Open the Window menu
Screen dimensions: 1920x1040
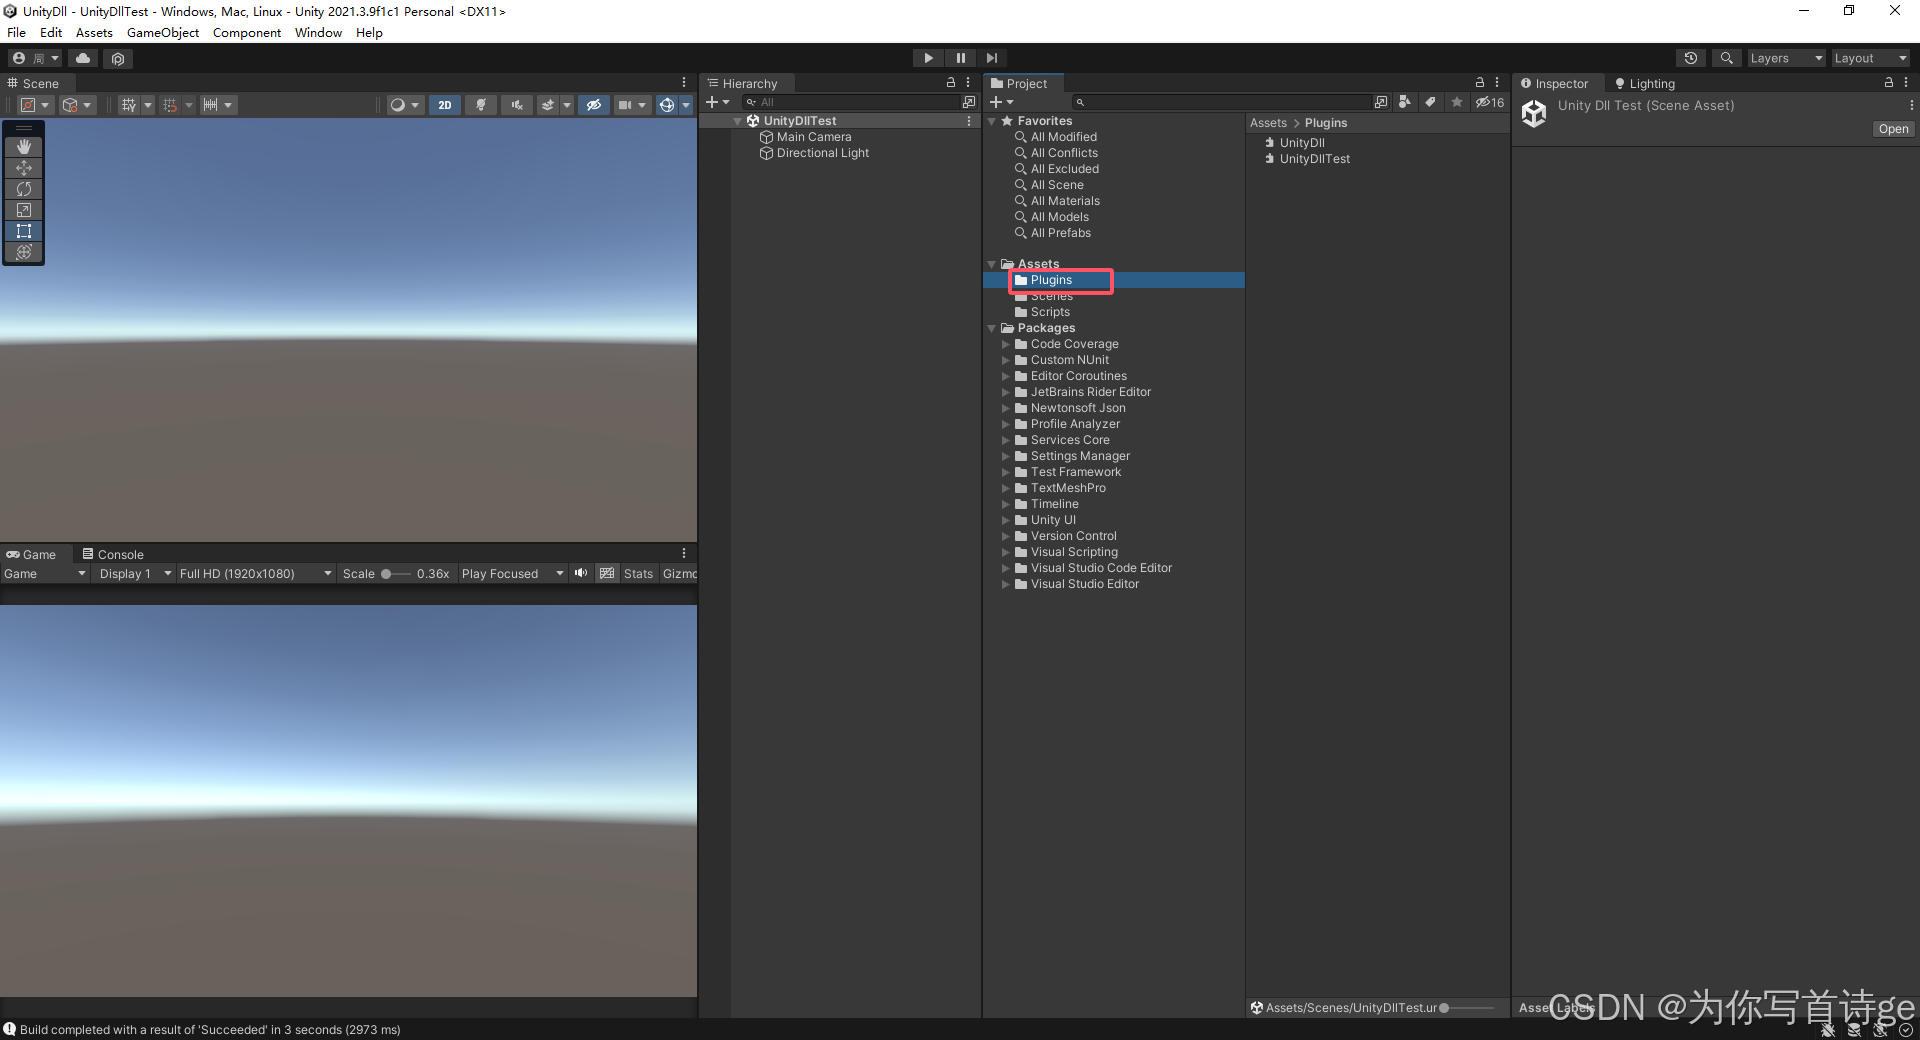[318, 32]
